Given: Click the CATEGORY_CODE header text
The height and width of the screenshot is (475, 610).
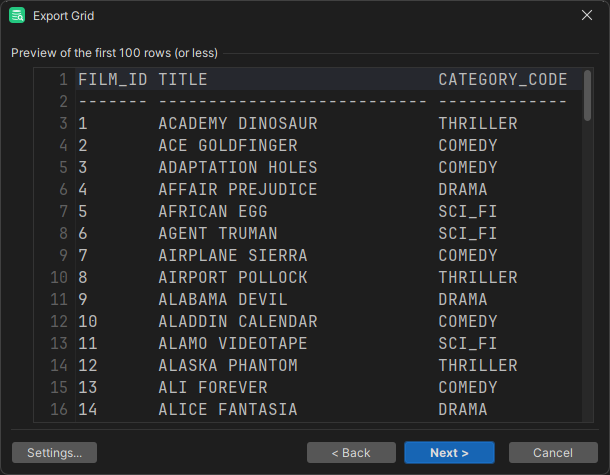Looking at the screenshot, I should tap(502, 80).
